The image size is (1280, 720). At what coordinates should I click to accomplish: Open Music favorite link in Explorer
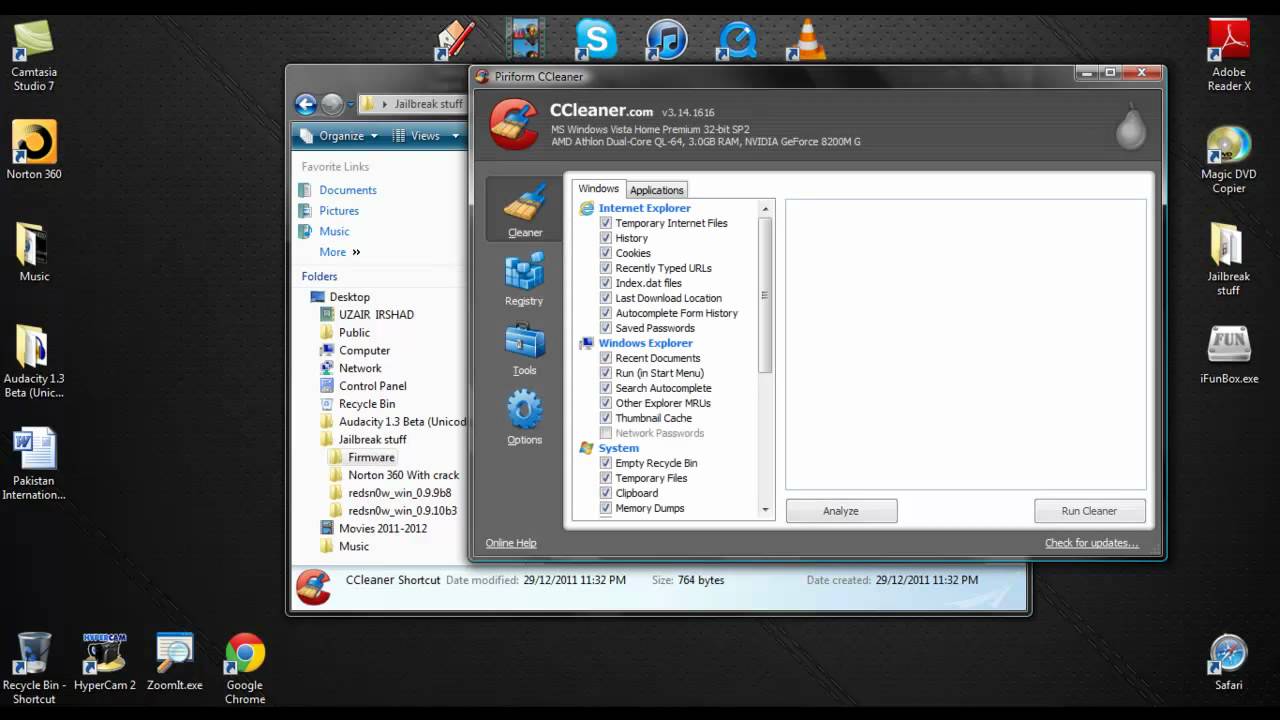[334, 231]
